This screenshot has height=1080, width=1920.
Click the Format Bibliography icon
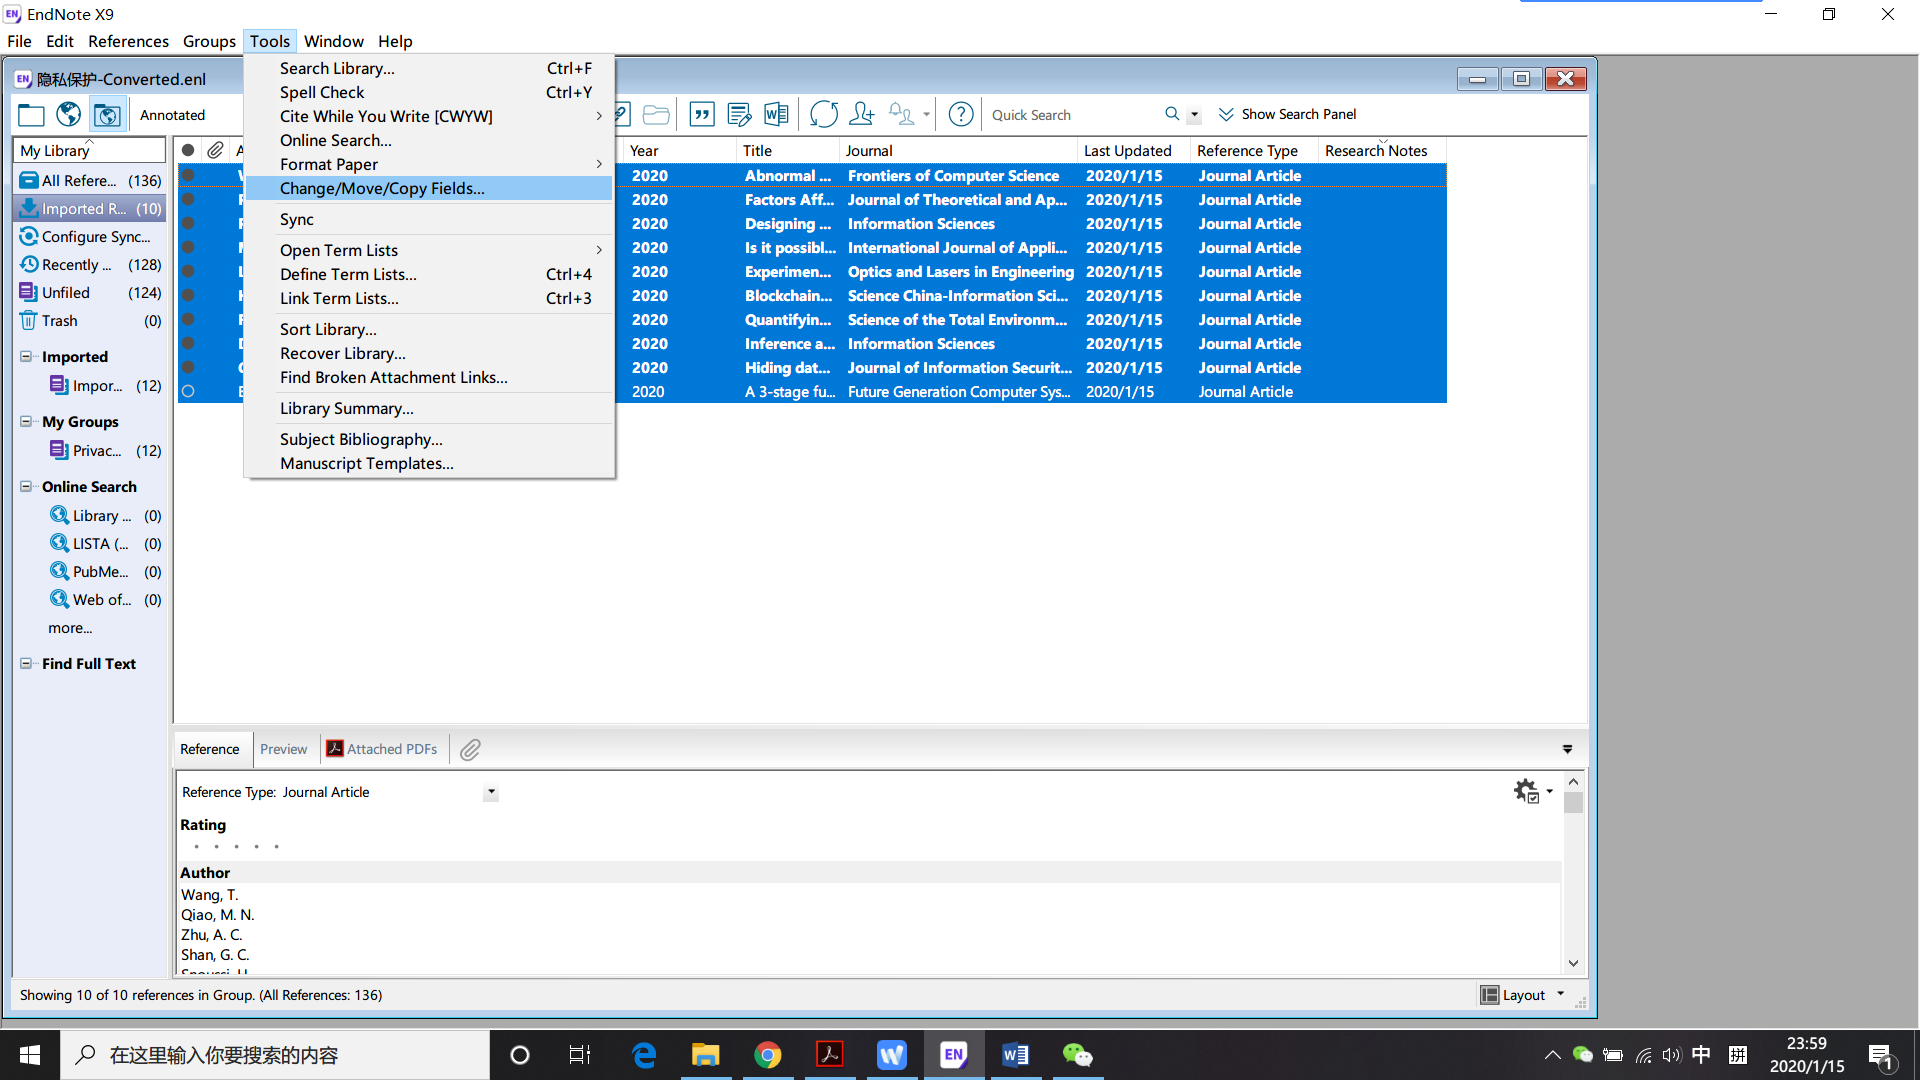coord(739,114)
